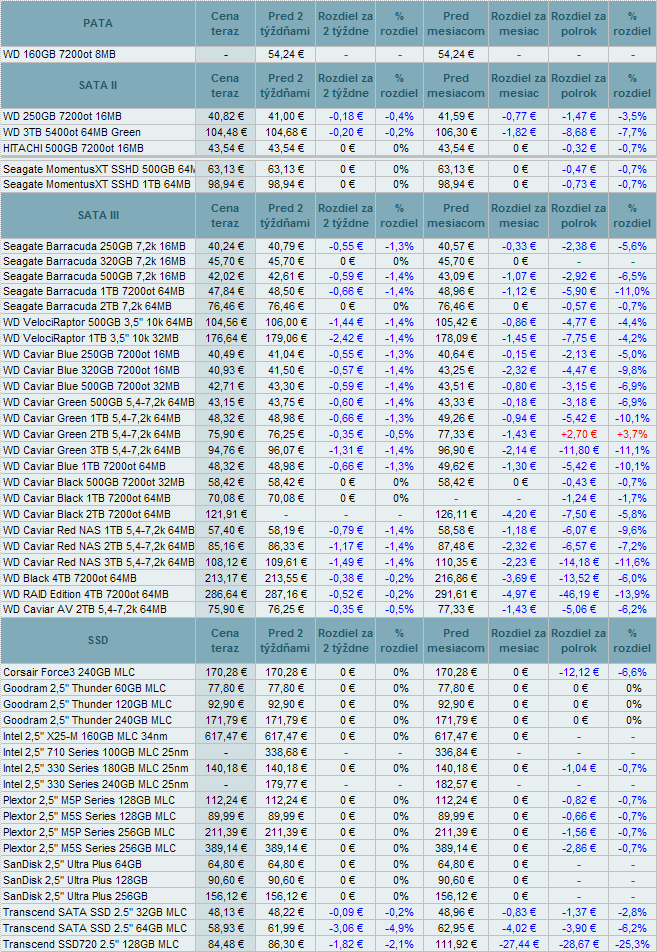Image resolution: width=657 pixels, height=952 pixels.
Task: Click 104,48 € current price of WD 3TB
Action: 226,132
